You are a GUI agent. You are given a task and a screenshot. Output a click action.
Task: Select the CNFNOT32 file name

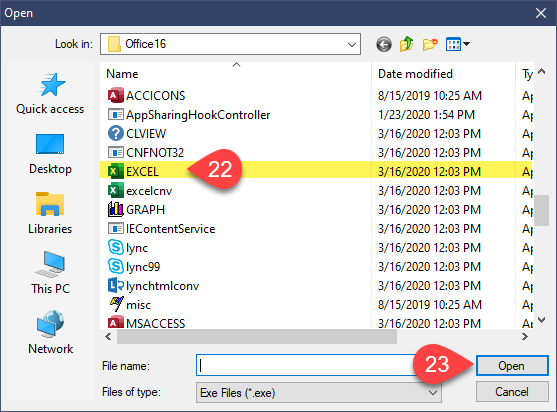point(155,153)
